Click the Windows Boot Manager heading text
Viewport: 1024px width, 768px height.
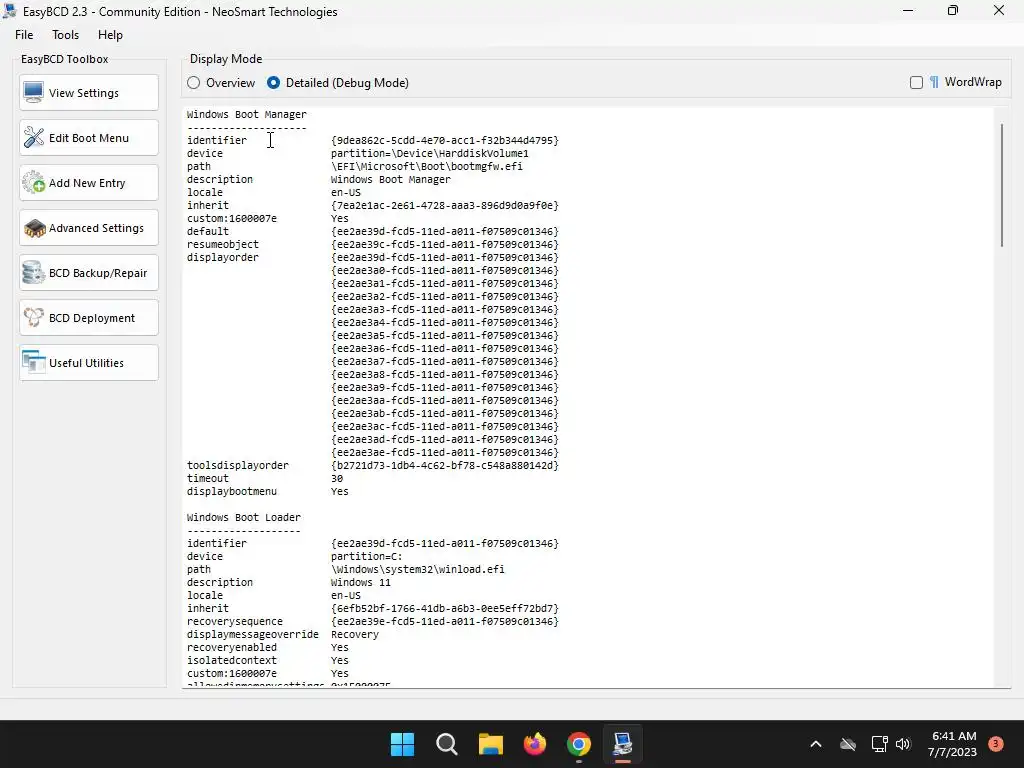pos(246,114)
